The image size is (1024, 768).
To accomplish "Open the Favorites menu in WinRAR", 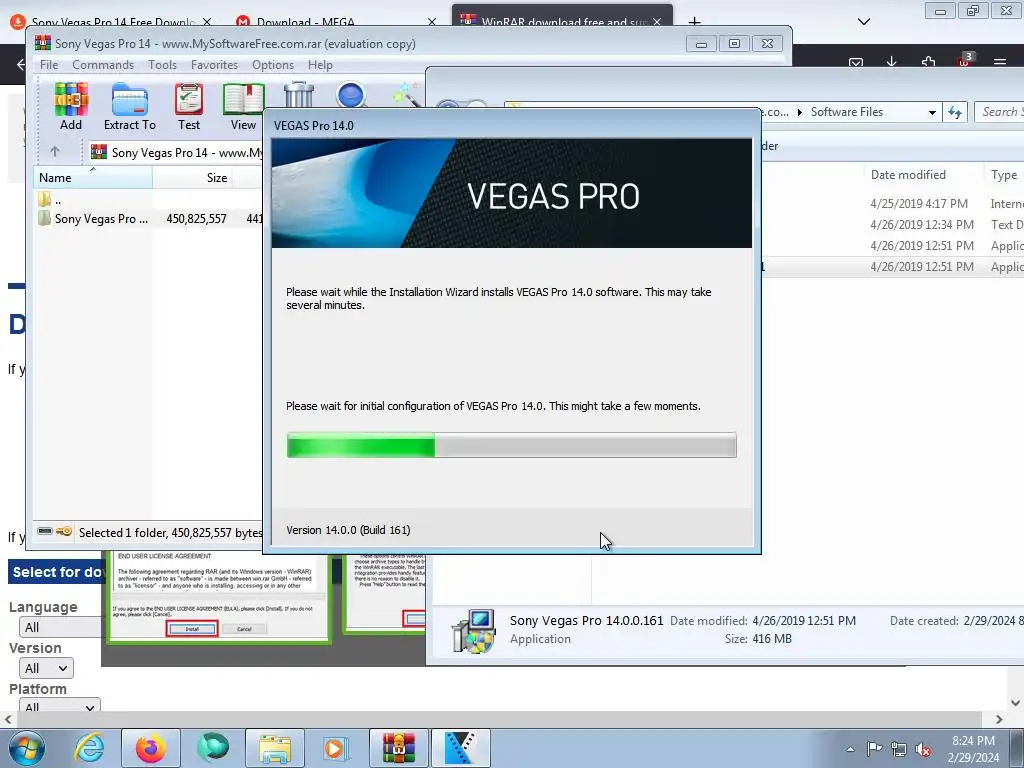I will 214,65.
